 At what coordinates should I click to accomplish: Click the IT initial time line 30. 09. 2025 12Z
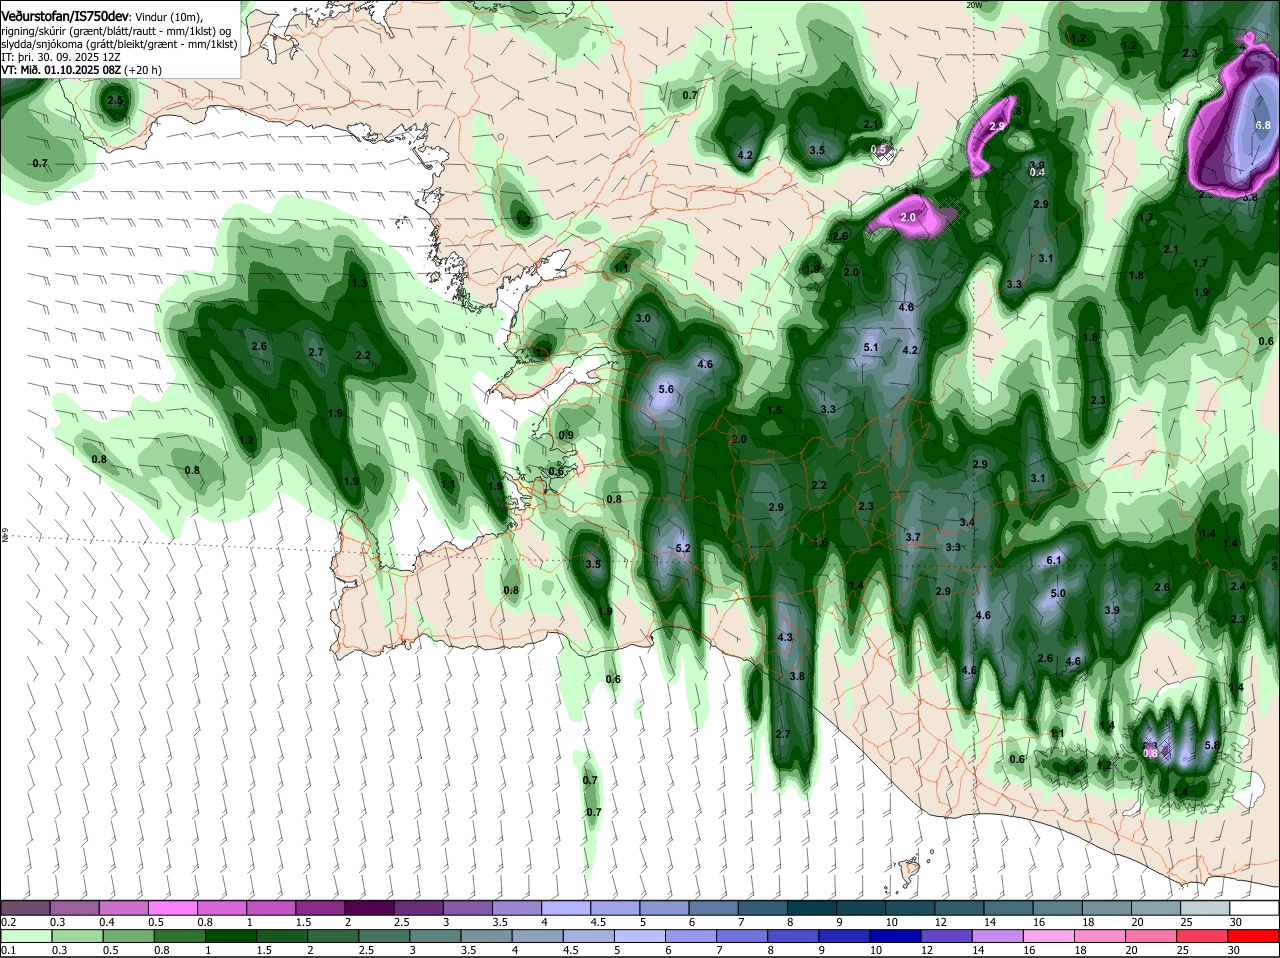coord(61,57)
